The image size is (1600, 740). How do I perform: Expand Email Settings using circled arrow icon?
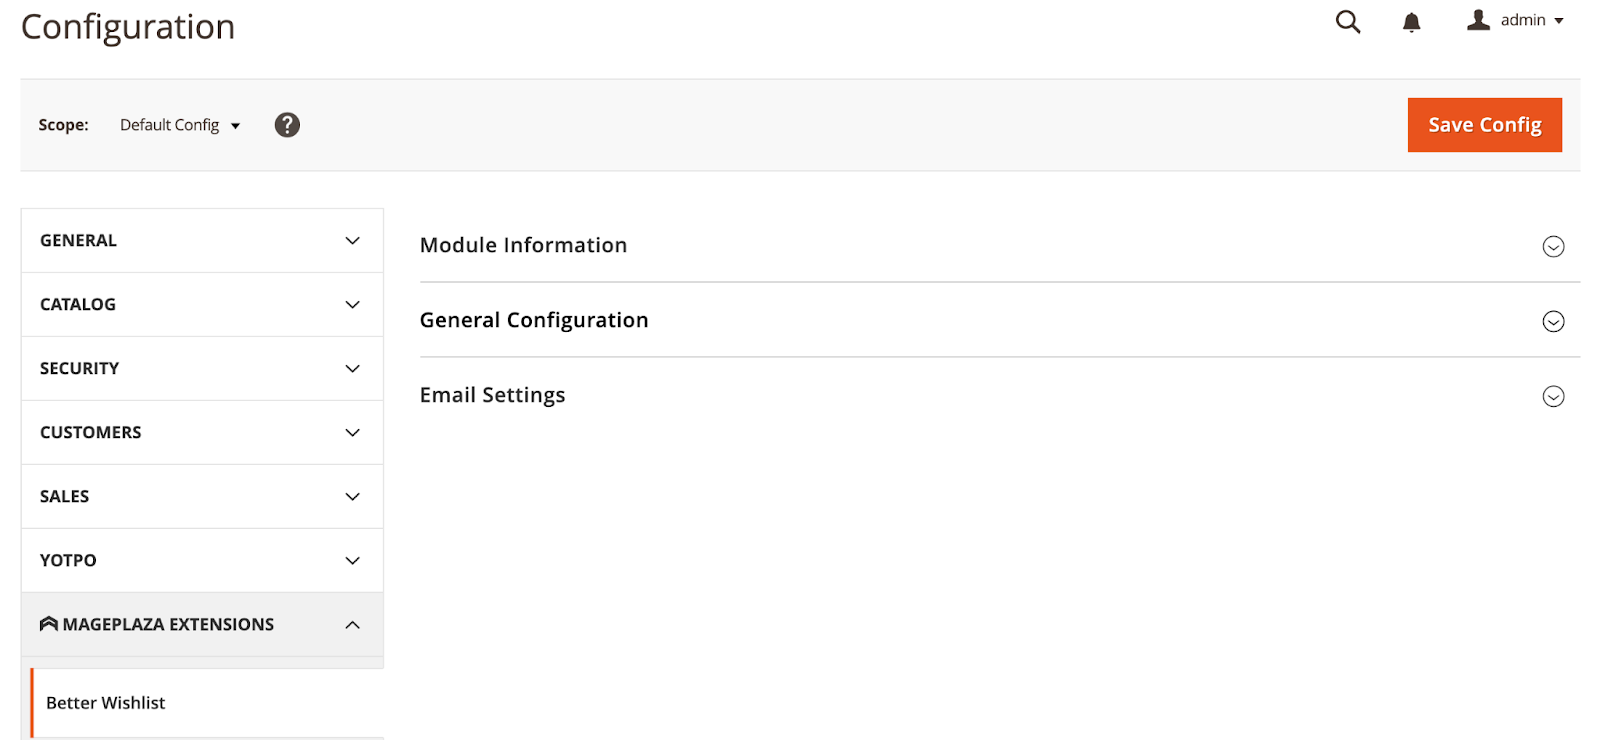pos(1553,397)
